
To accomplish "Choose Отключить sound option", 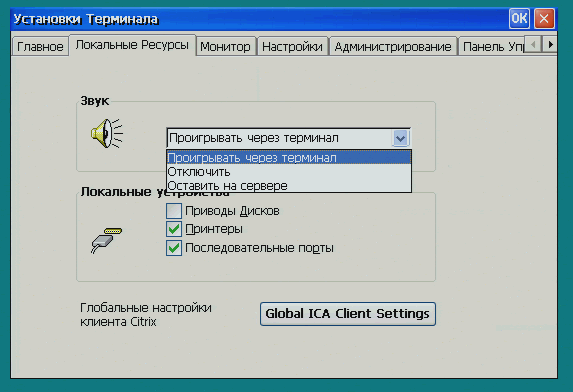I will point(289,172).
